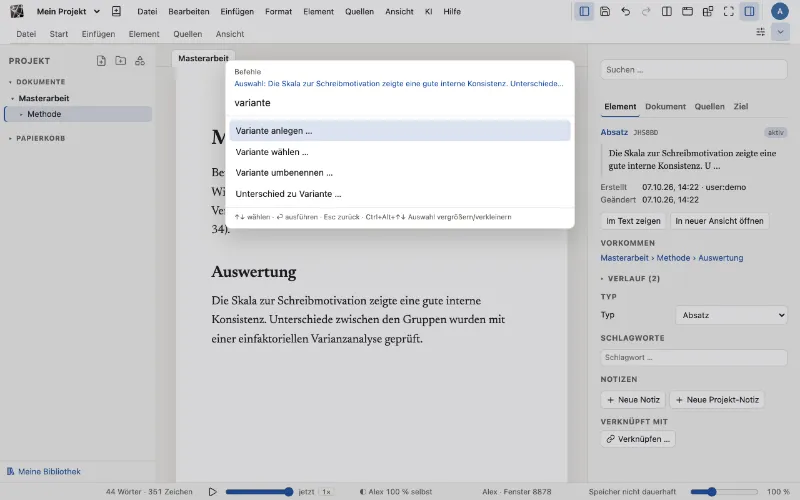800x500 pixels.
Task: Choose 'Variante umbenennen …' command
Action: point(399,172)
